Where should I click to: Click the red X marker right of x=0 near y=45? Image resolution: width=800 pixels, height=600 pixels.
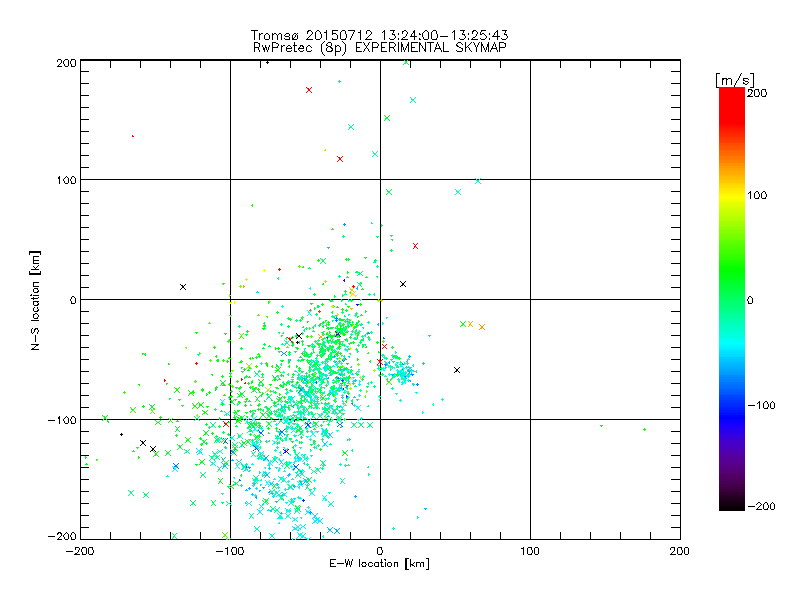[415, 246]
